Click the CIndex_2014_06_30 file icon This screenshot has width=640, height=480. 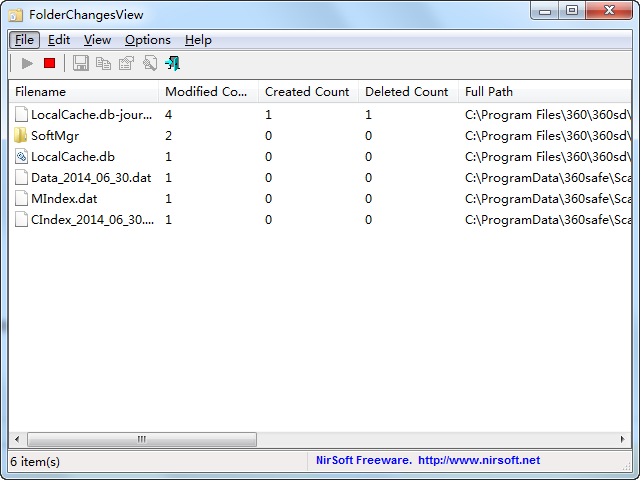pos(21,220)
